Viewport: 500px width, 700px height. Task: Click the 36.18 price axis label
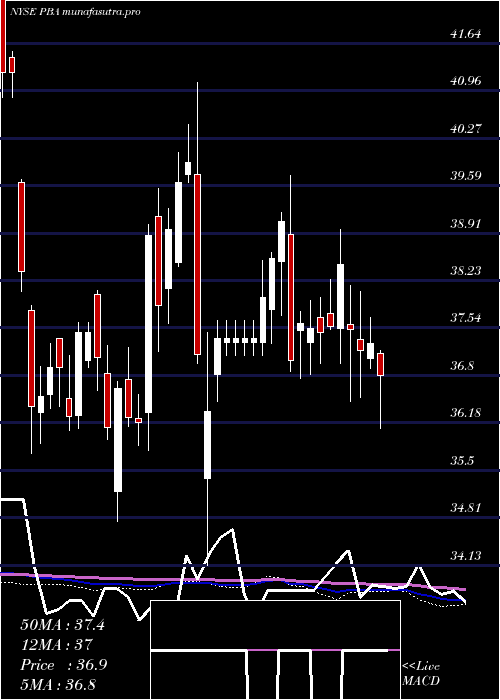[466, 413]
